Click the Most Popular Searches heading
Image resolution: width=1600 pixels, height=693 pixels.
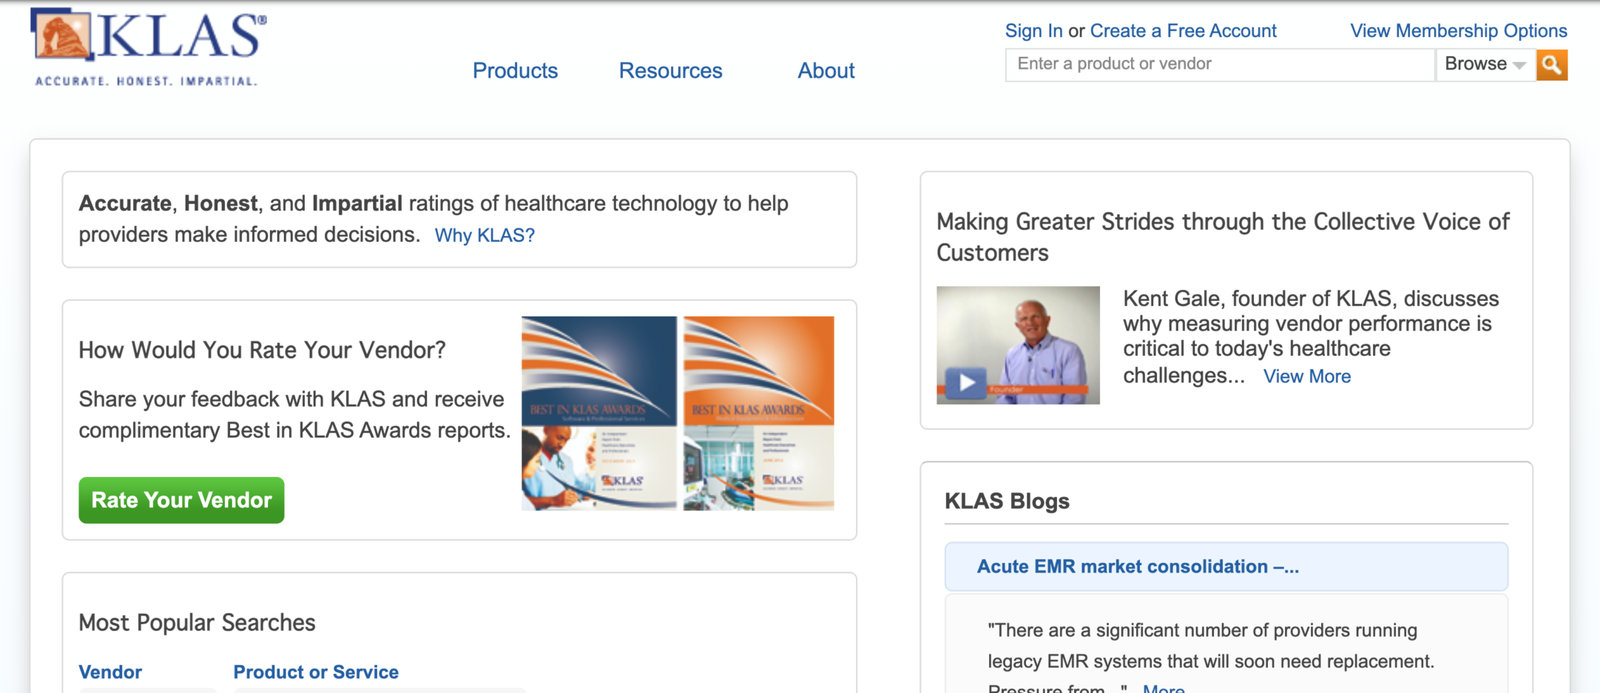(x=197, y=623)
